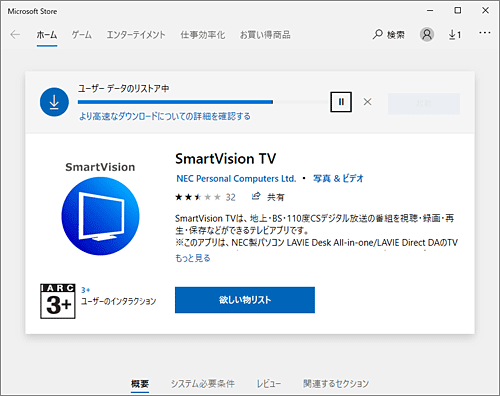Click the share icon next to 共有
500x396 pixels.
(256, 196)
